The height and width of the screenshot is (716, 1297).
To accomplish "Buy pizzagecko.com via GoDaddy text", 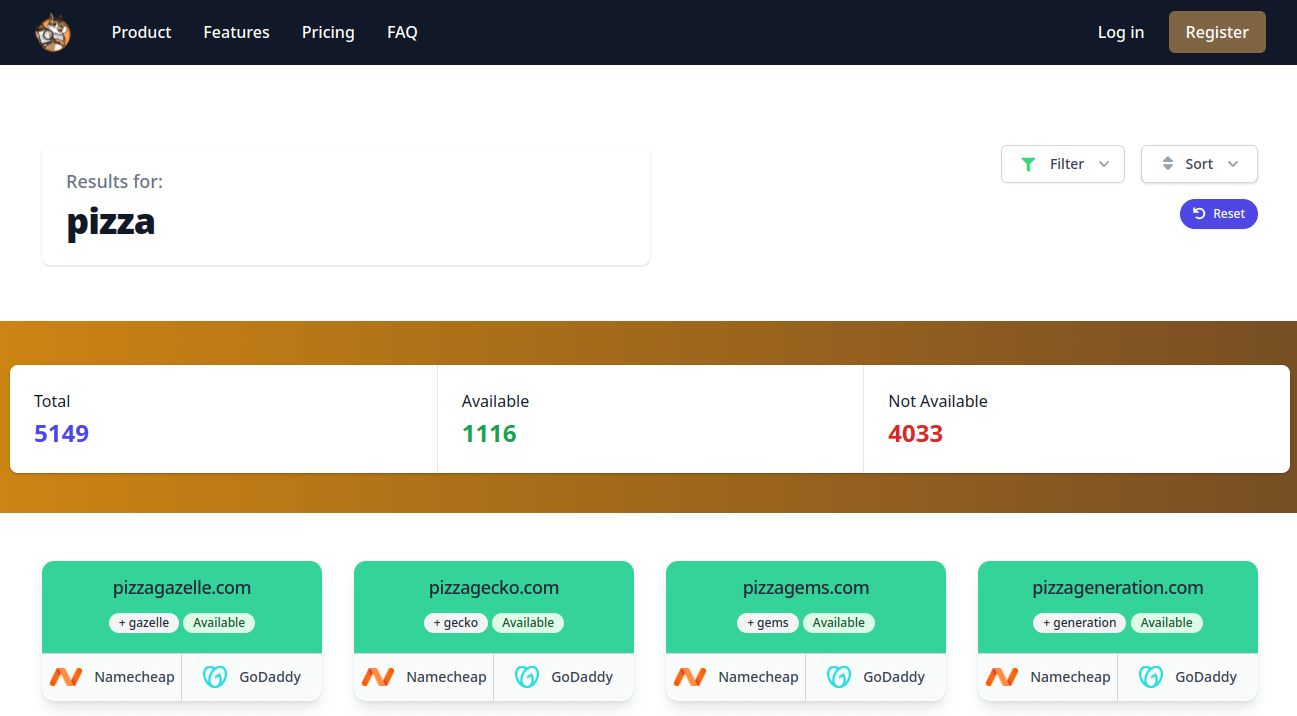I will pyautogui.click(x=582, y=677).
